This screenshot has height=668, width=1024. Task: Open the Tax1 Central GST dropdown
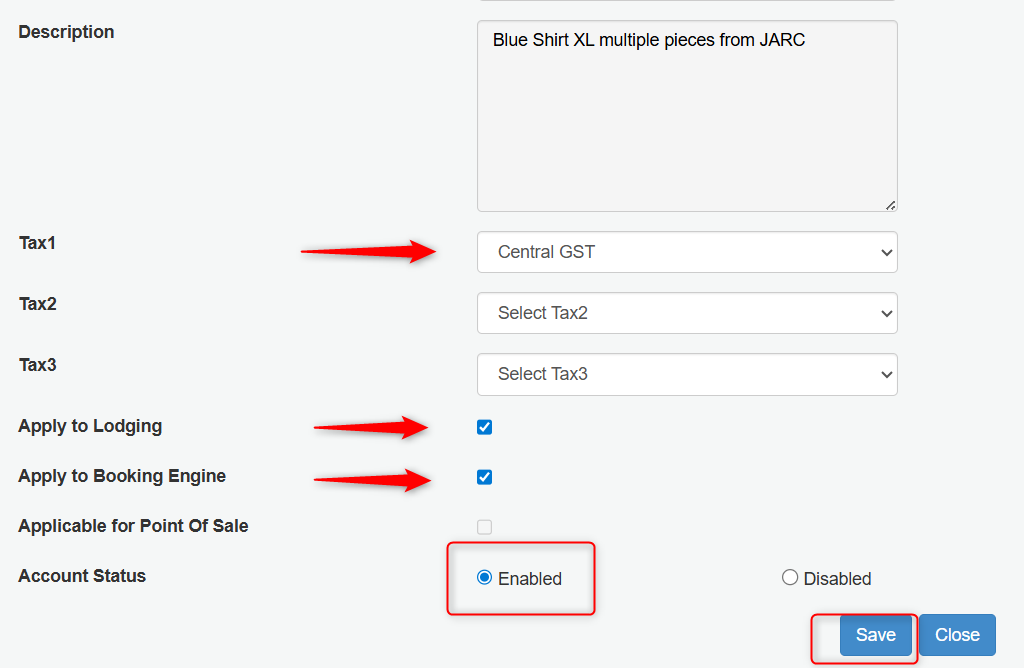[x=687, y=252]
